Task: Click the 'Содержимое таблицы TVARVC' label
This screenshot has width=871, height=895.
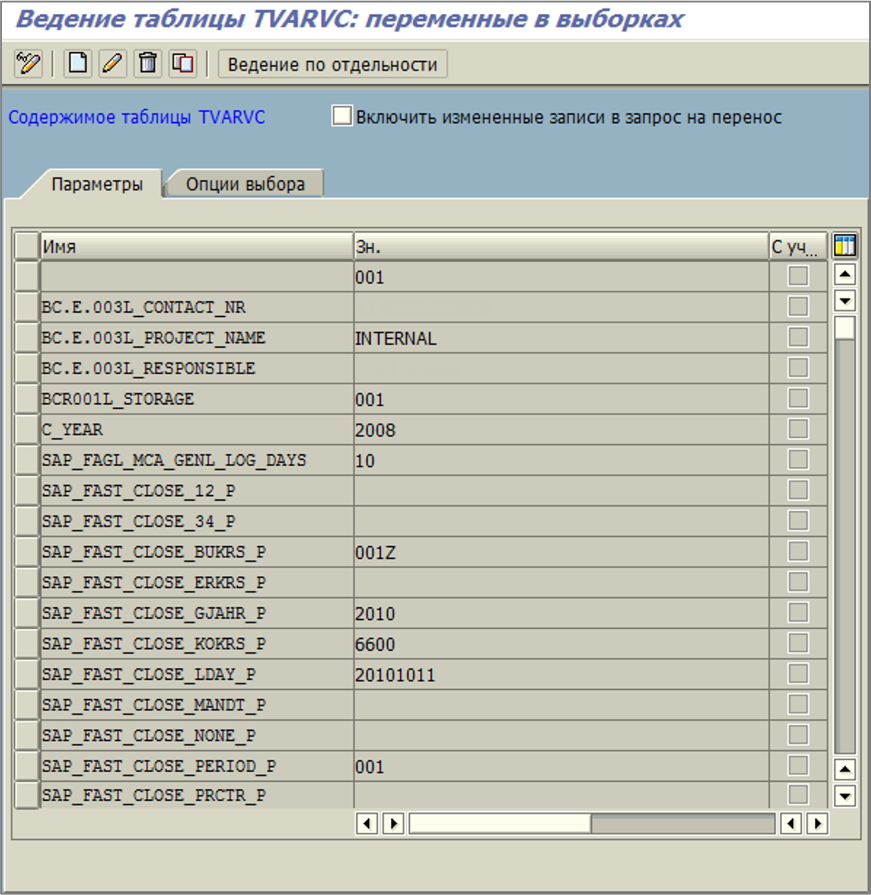Action: (x=136, y=117)
